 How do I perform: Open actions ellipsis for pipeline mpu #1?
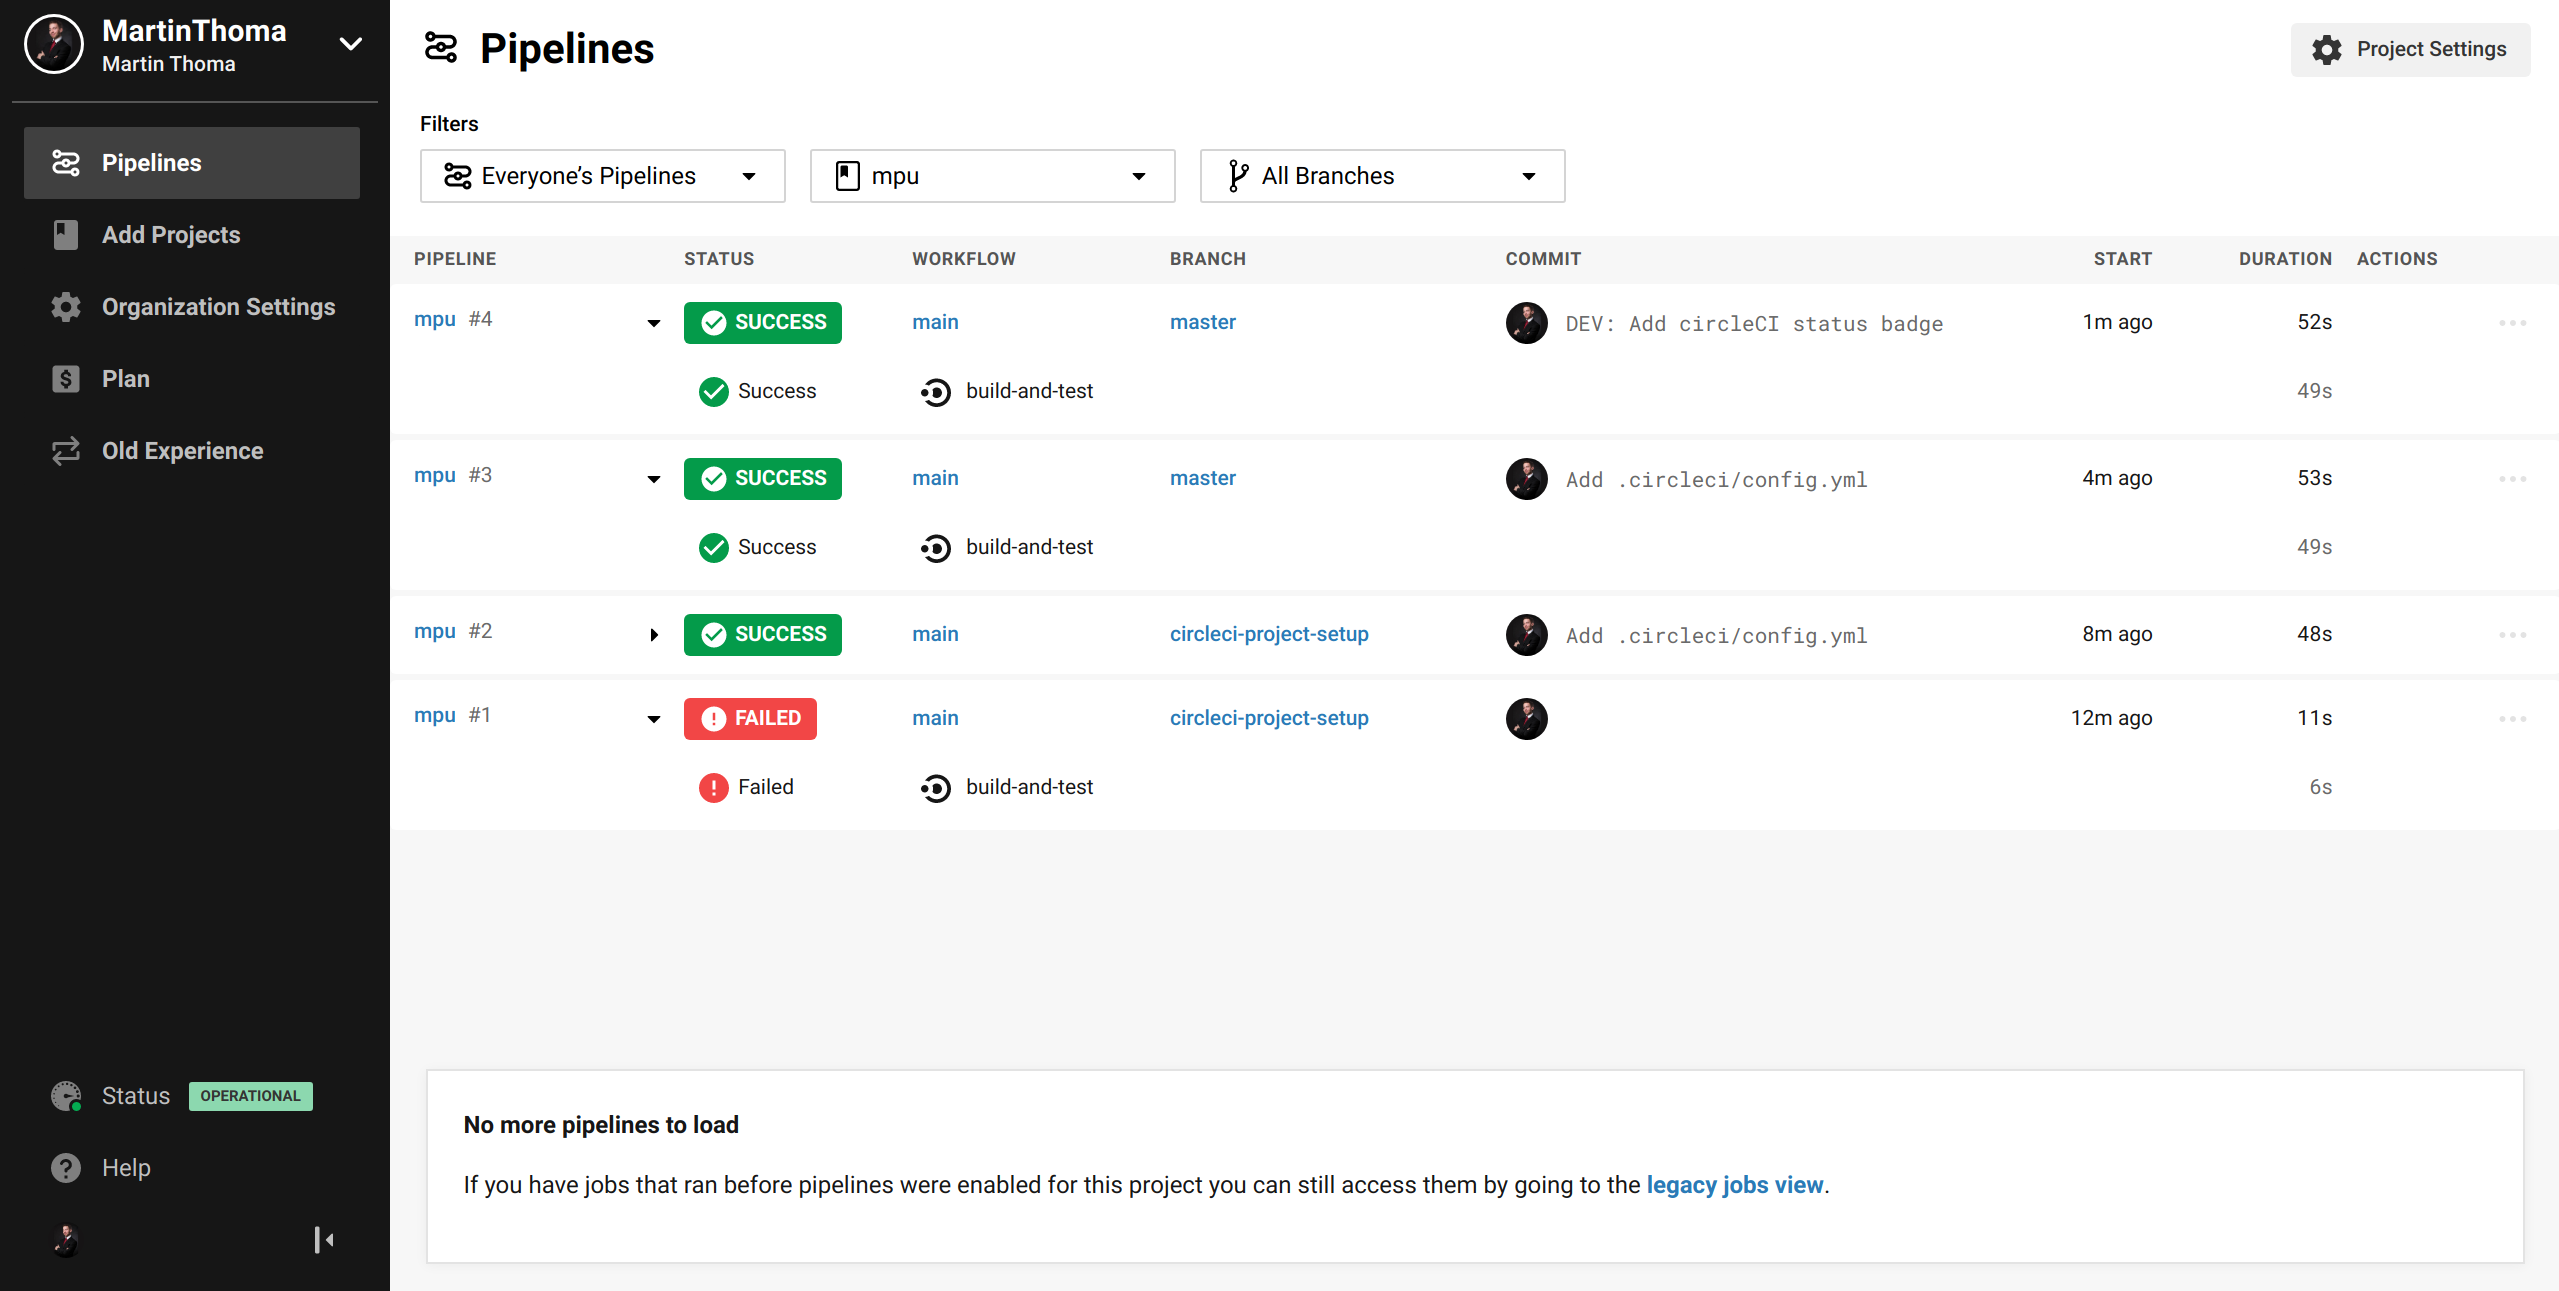point(2512,719)
